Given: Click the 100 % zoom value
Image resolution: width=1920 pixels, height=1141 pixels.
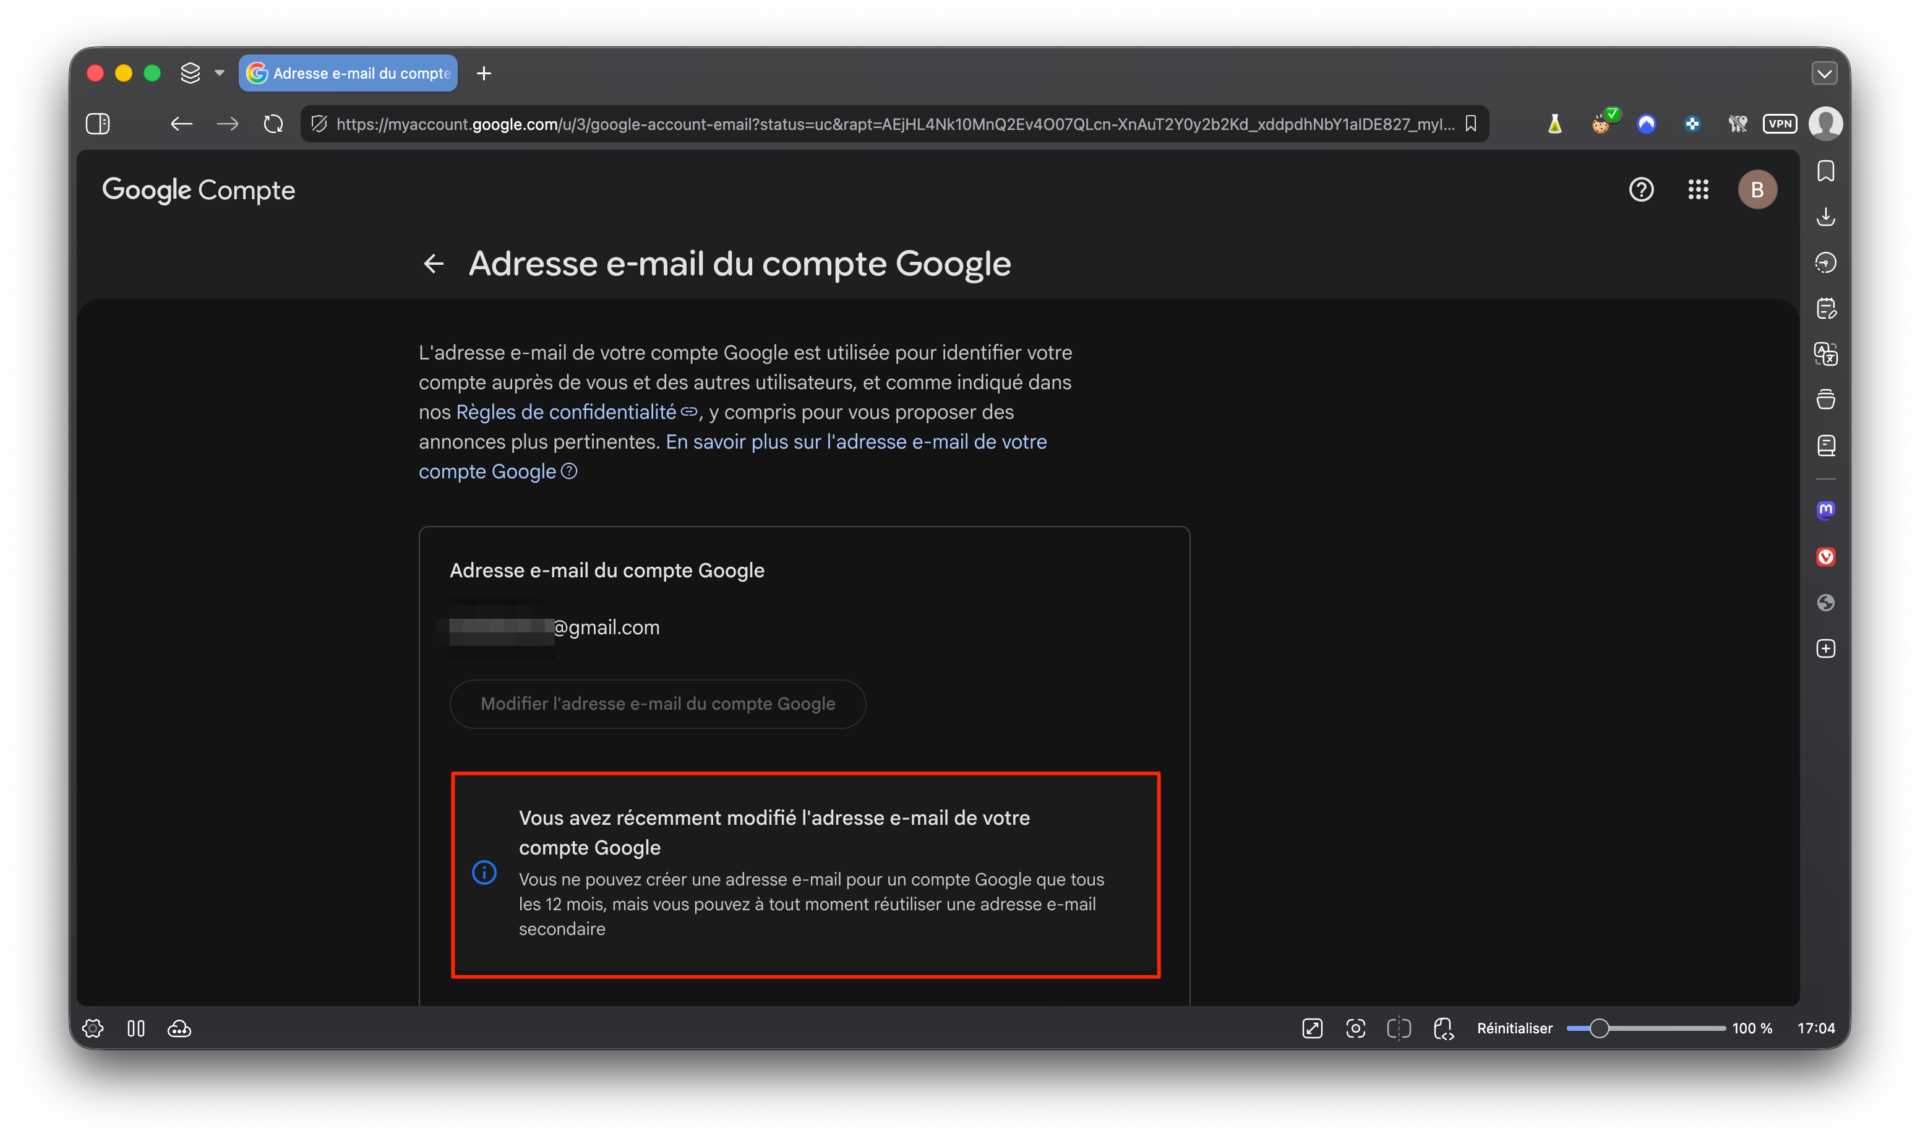Looking at the screenshot, I should pyautogui.click(x=1752, y=1028).
